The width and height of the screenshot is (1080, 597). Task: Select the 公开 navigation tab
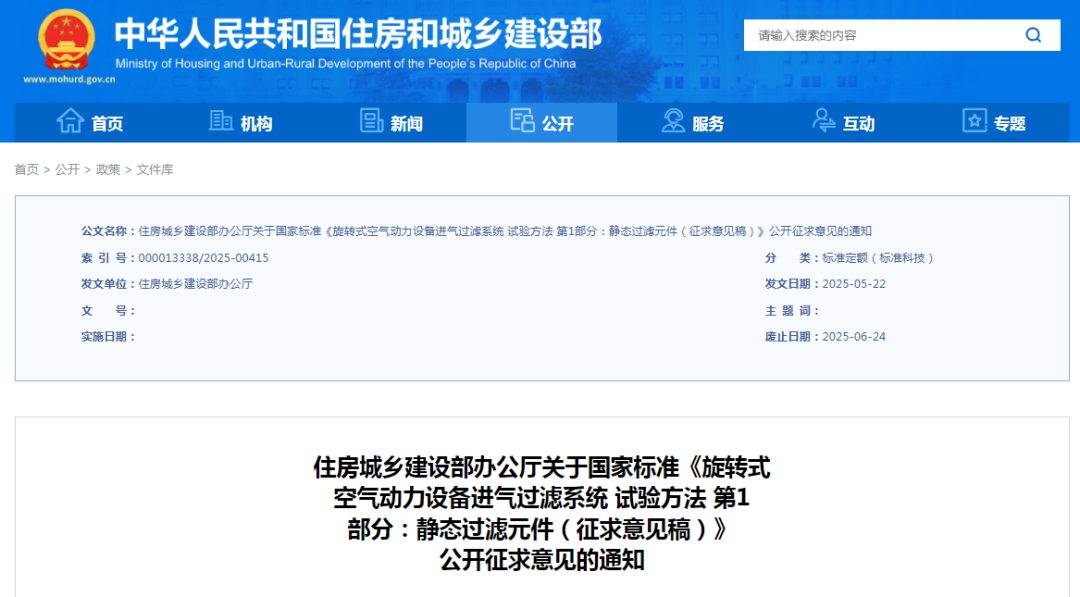541,123
